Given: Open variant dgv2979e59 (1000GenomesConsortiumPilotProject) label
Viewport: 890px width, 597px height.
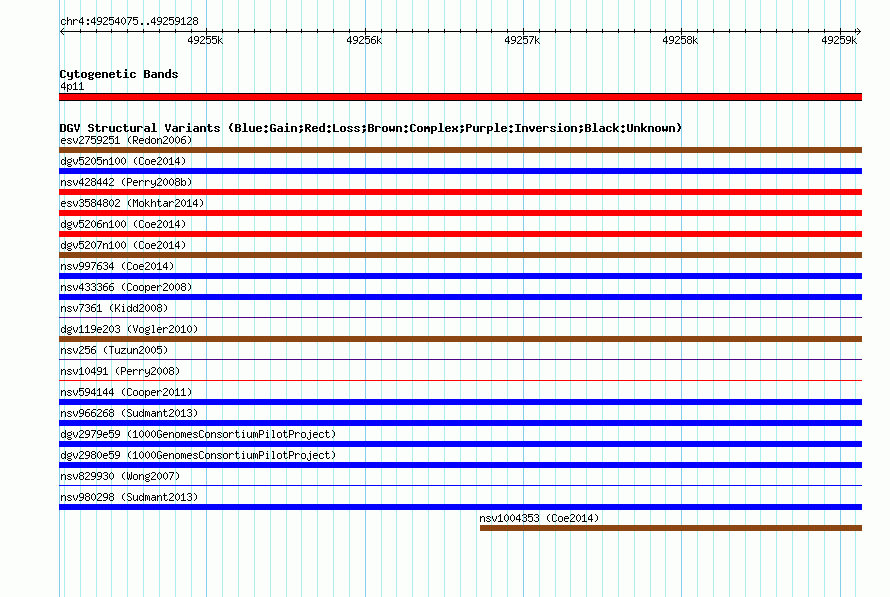Looking at the screenshot, I should (x=198, y=434).
